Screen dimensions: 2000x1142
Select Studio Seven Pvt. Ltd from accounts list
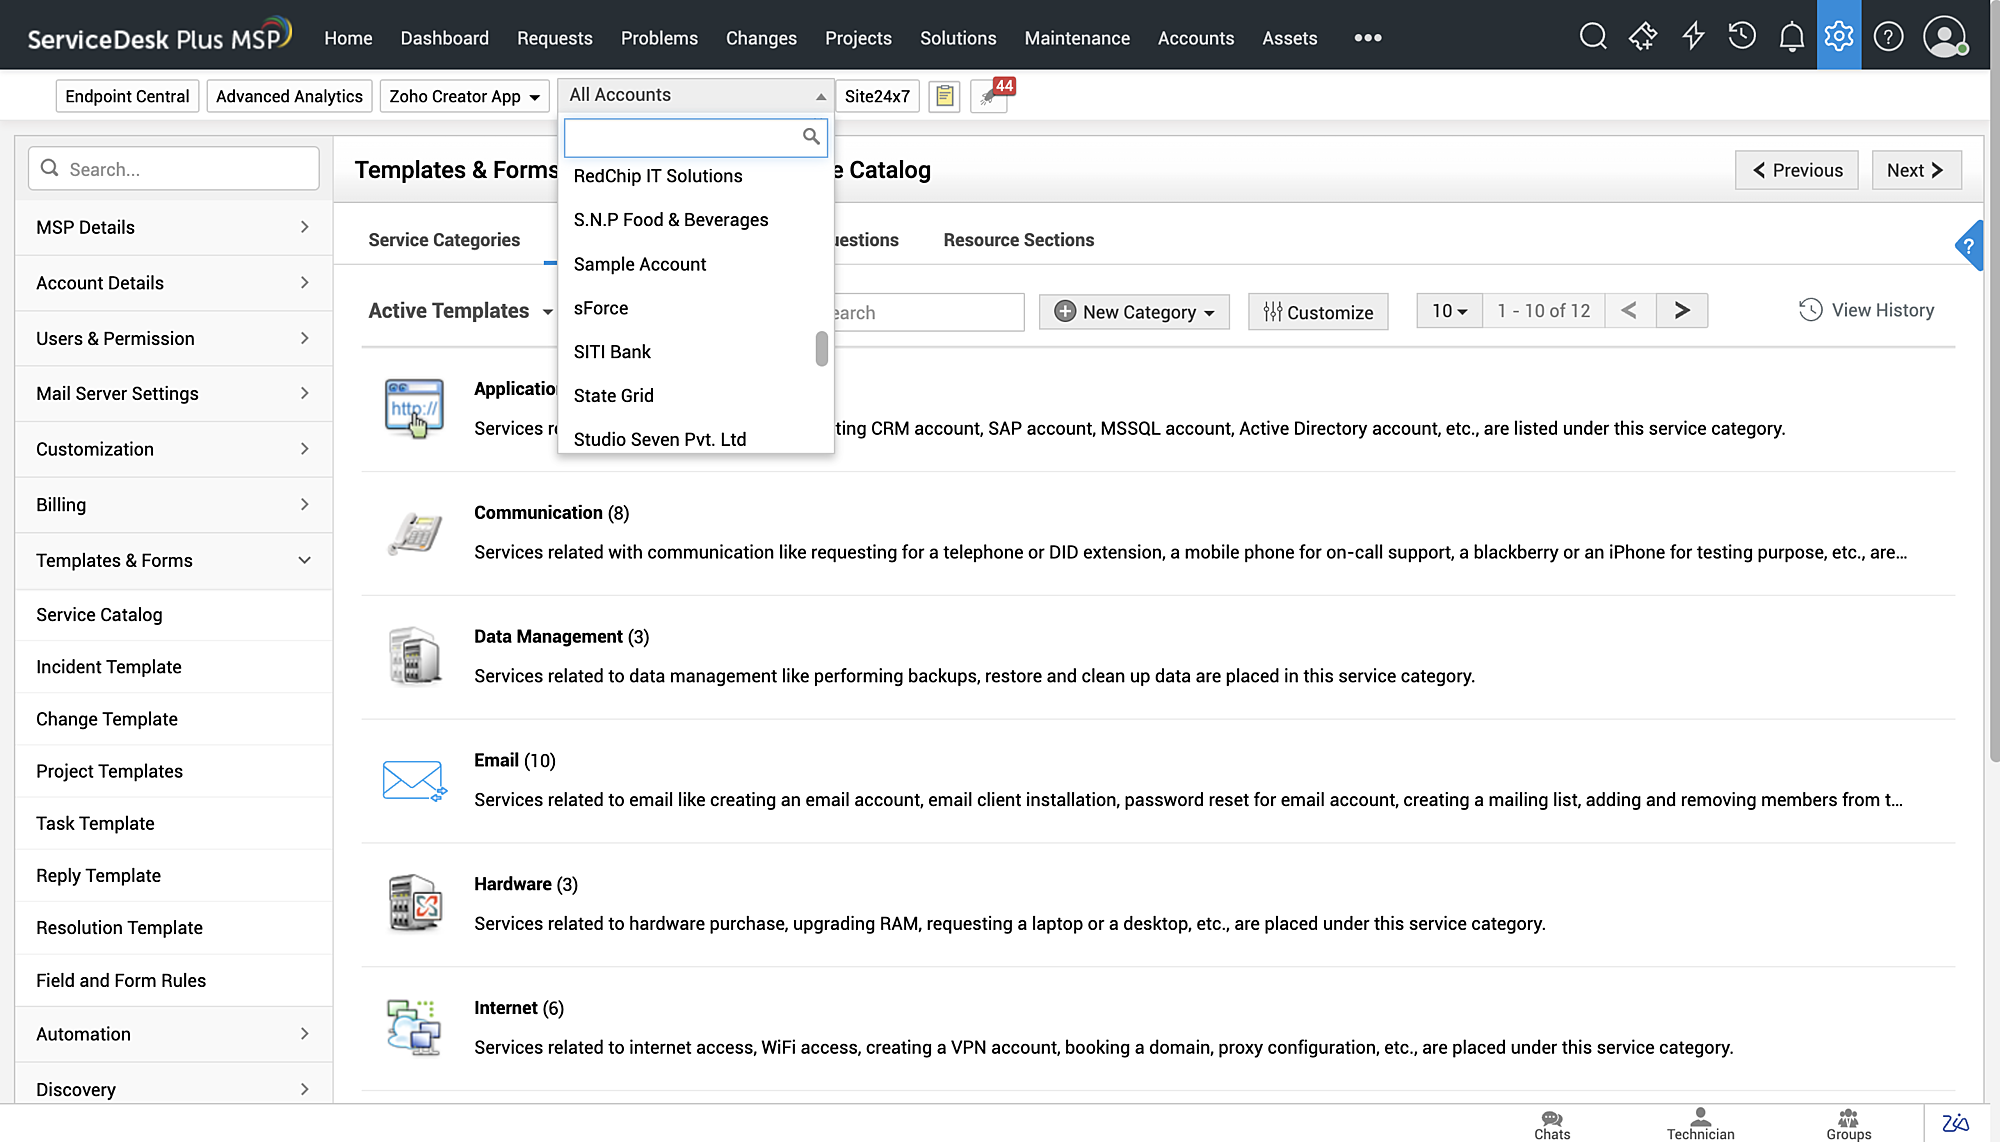(659, 438)
